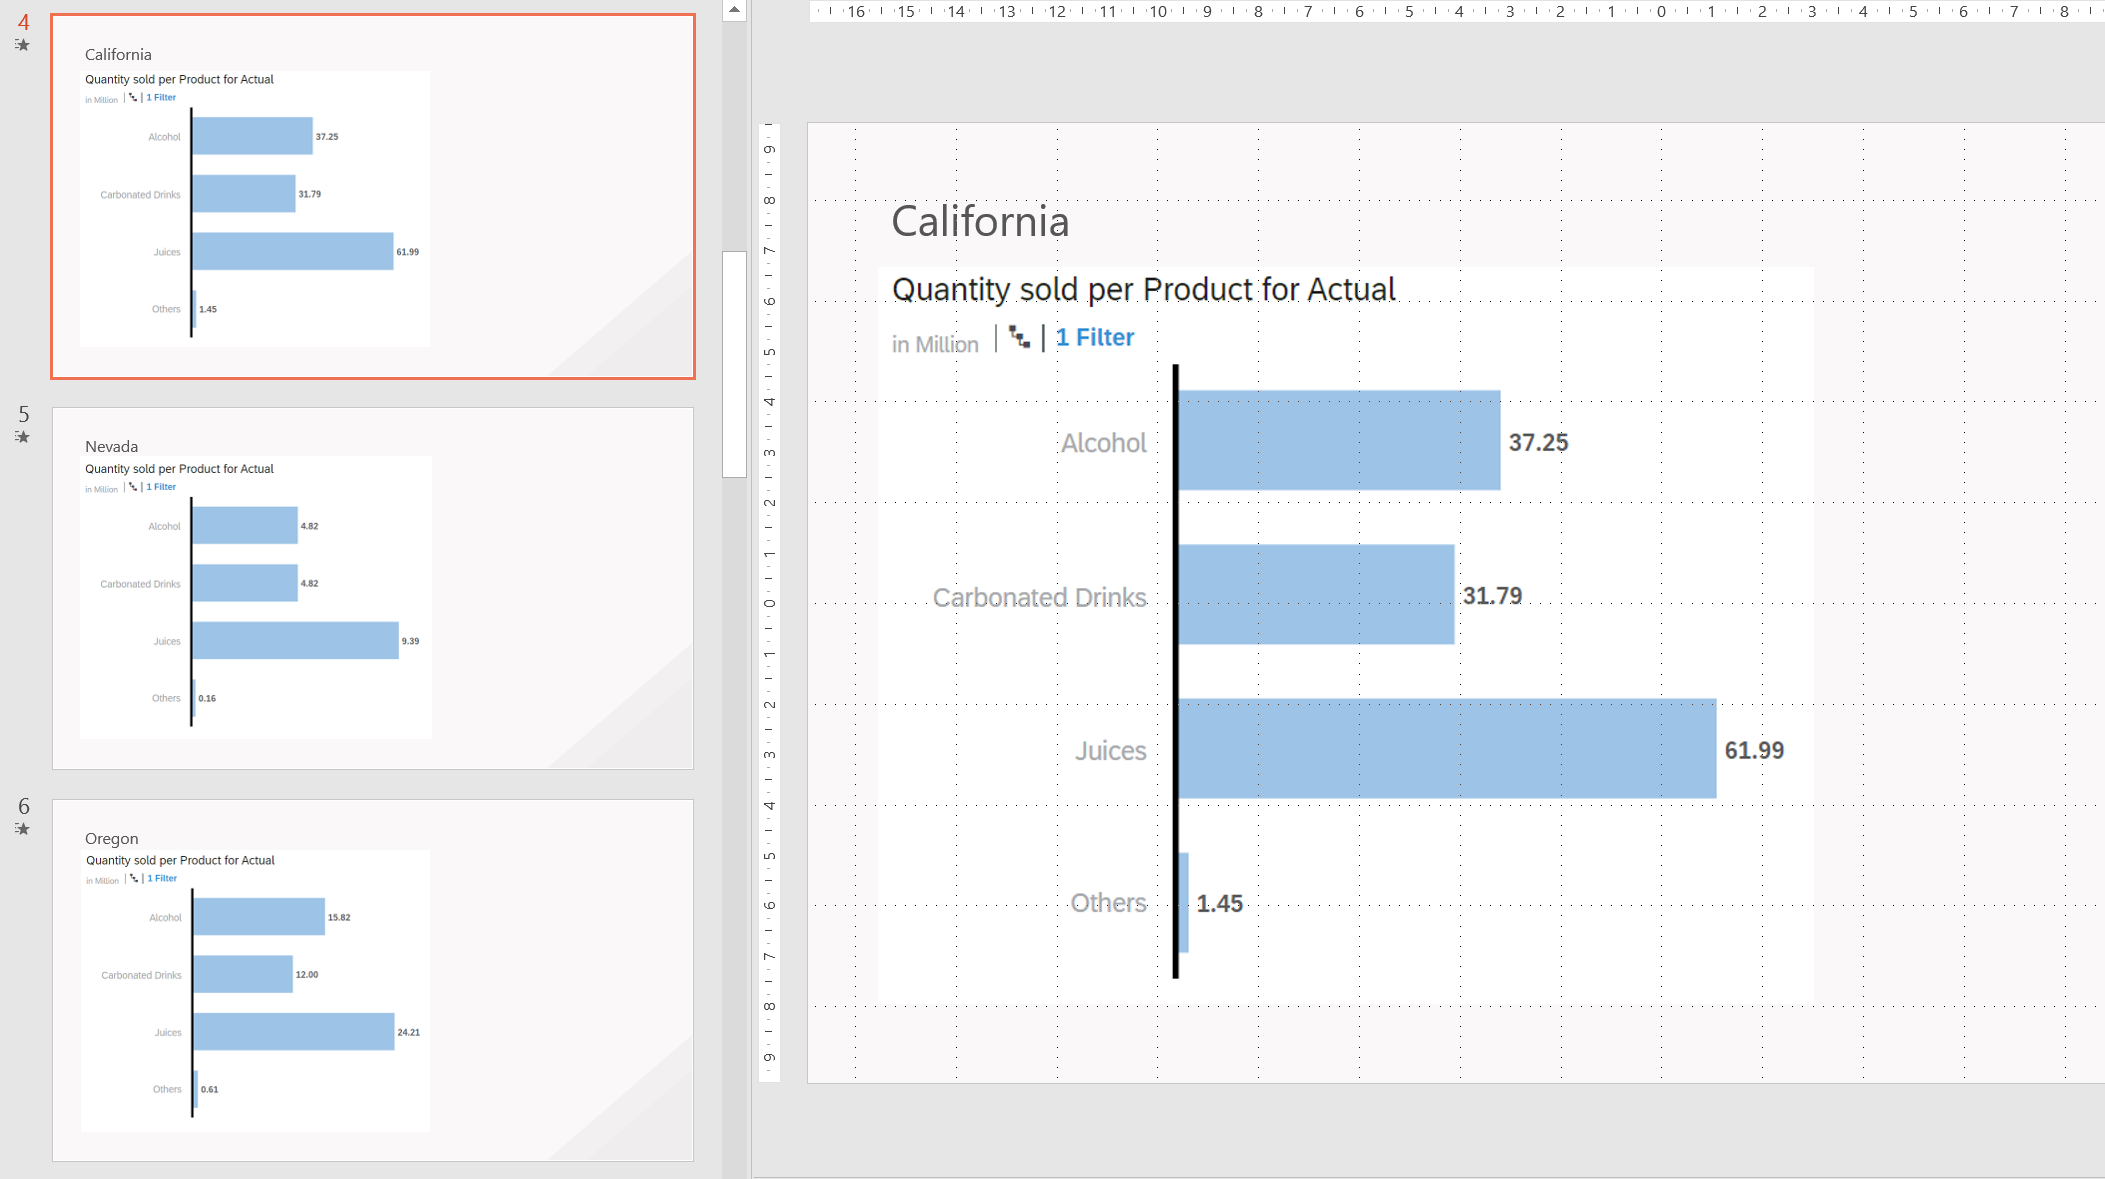Click the '1 Filter' link in Oregon thumbnail

(x=162, y=878)
